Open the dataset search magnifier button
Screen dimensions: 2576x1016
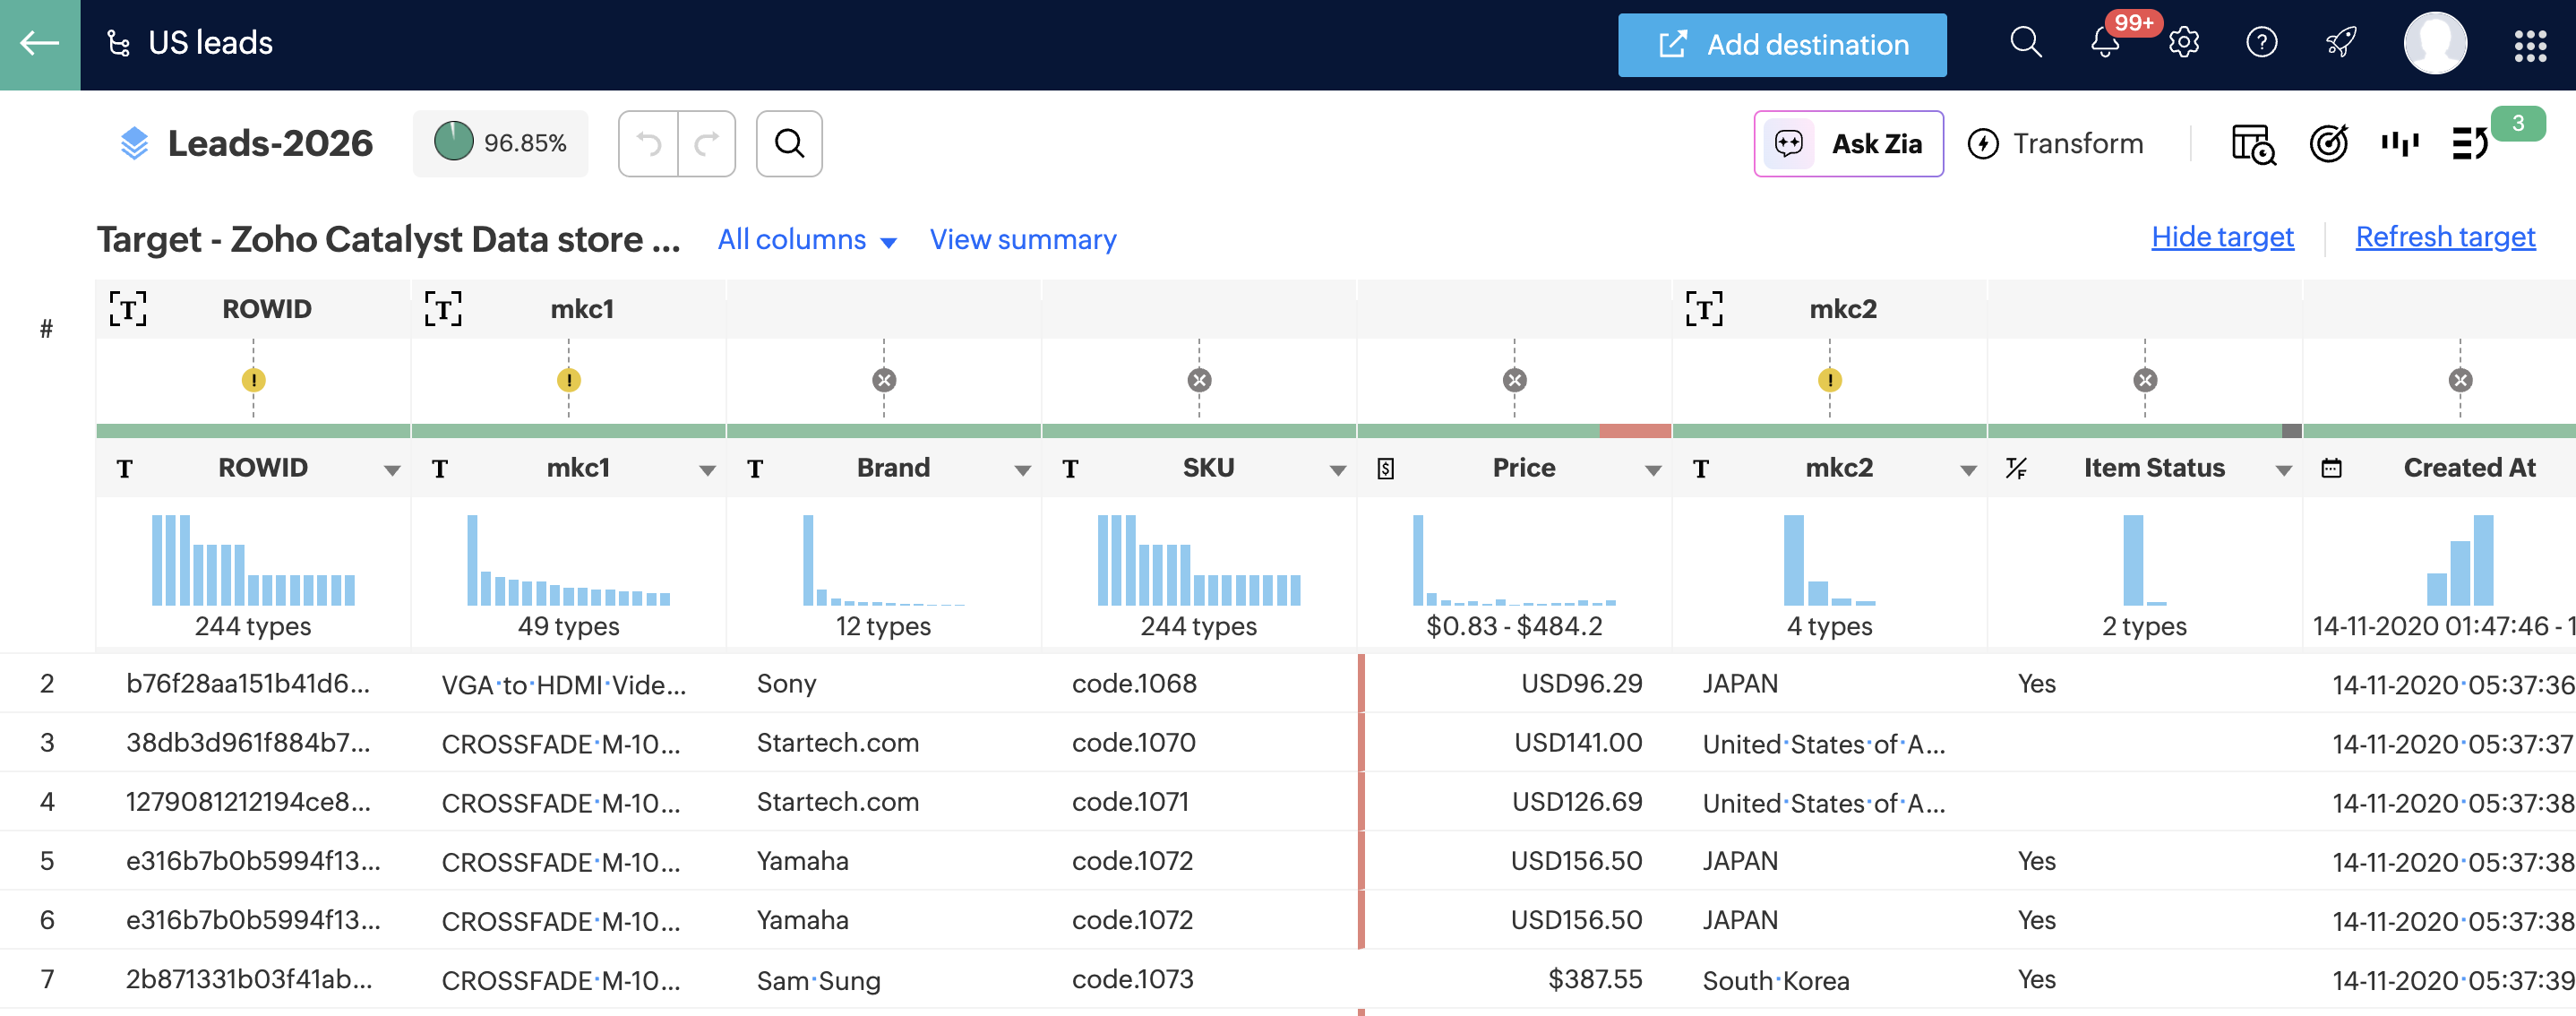789,144
